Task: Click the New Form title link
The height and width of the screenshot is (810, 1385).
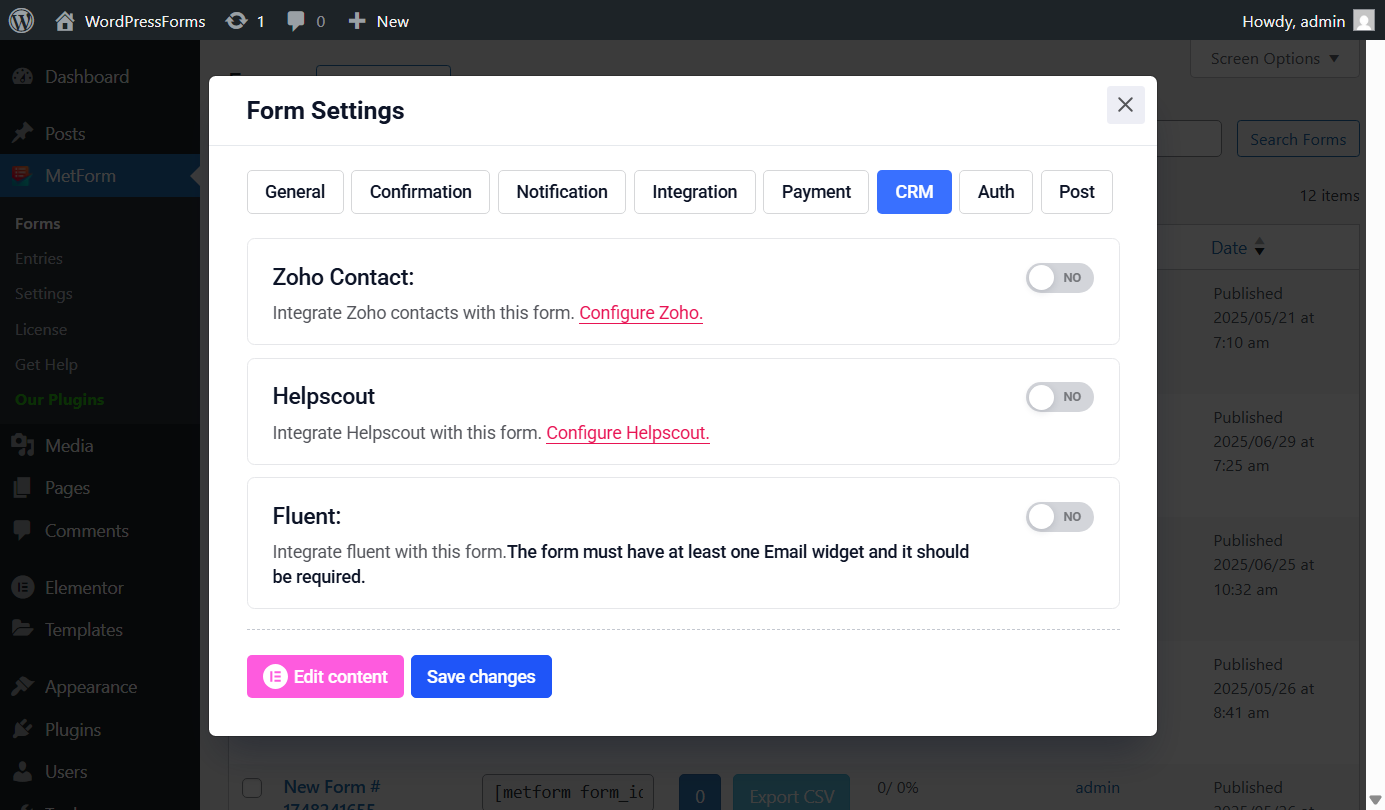Action: pos(332,796)
